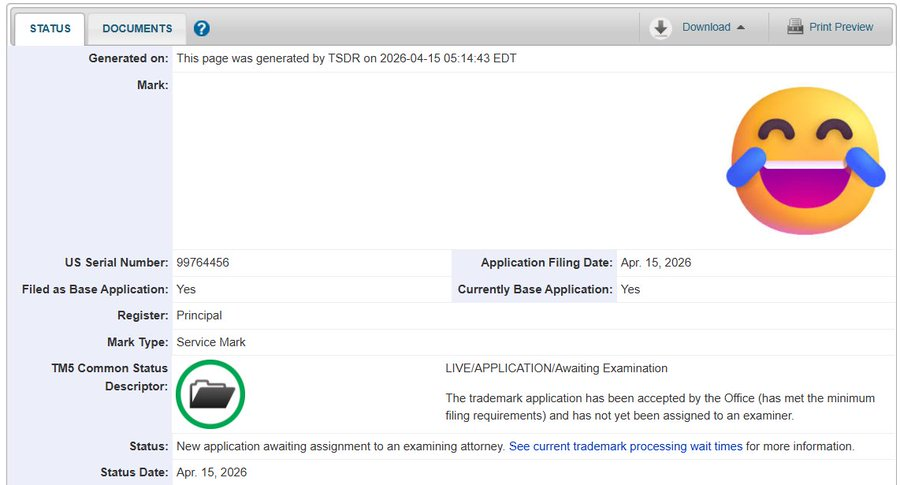The height and width of the screenshot is (485, 900).
Task: Open the laughing emoji mark image
Action: click(x=805, y=160)
